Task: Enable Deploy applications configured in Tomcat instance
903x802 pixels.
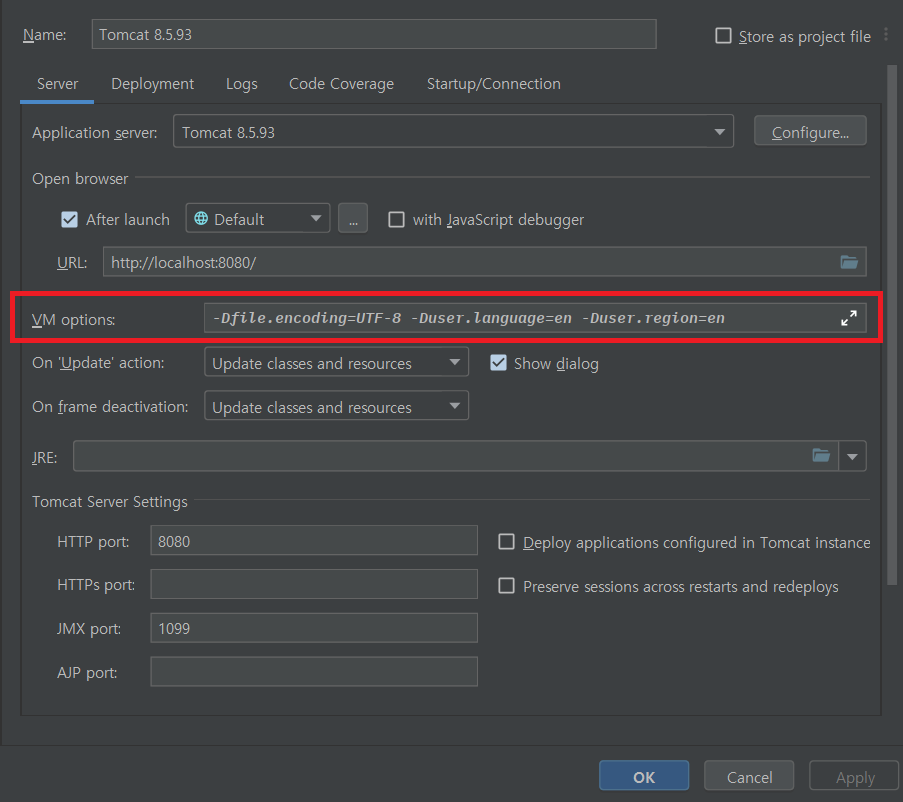Action: pyautogui.click(x=506, y=542)
